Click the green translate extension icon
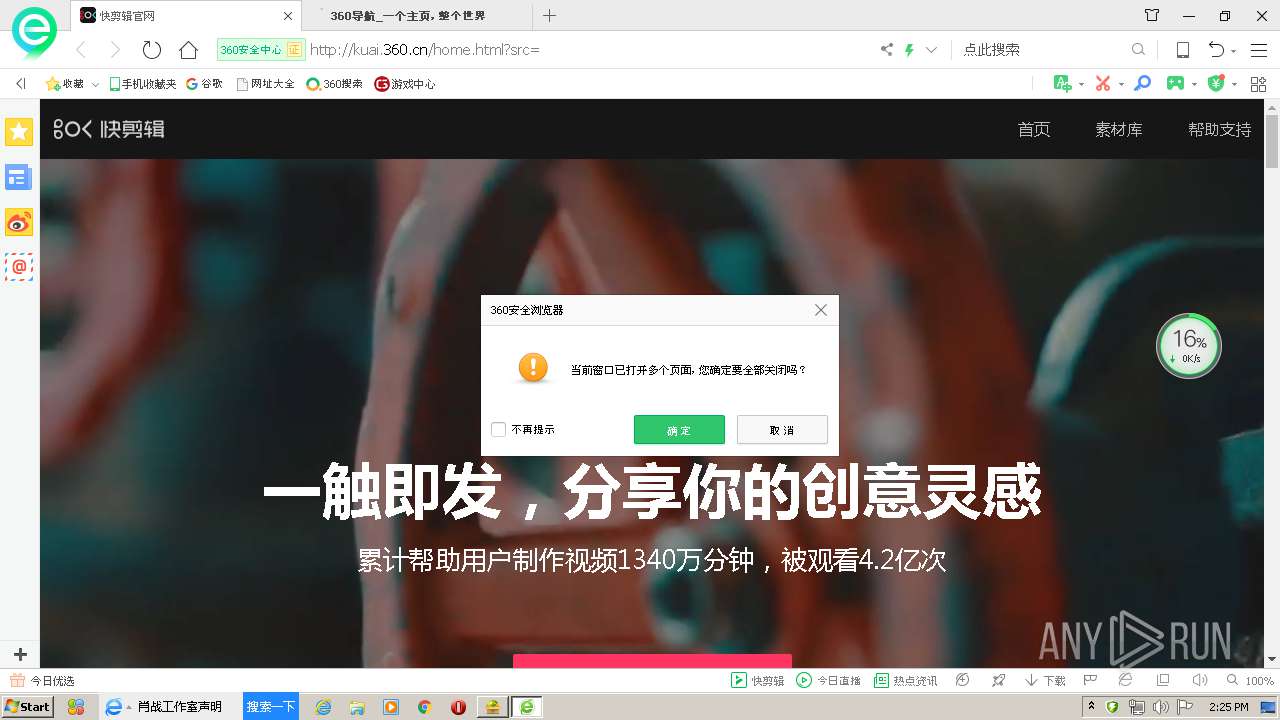The image size is (1280, 720). pos(1062,83)
